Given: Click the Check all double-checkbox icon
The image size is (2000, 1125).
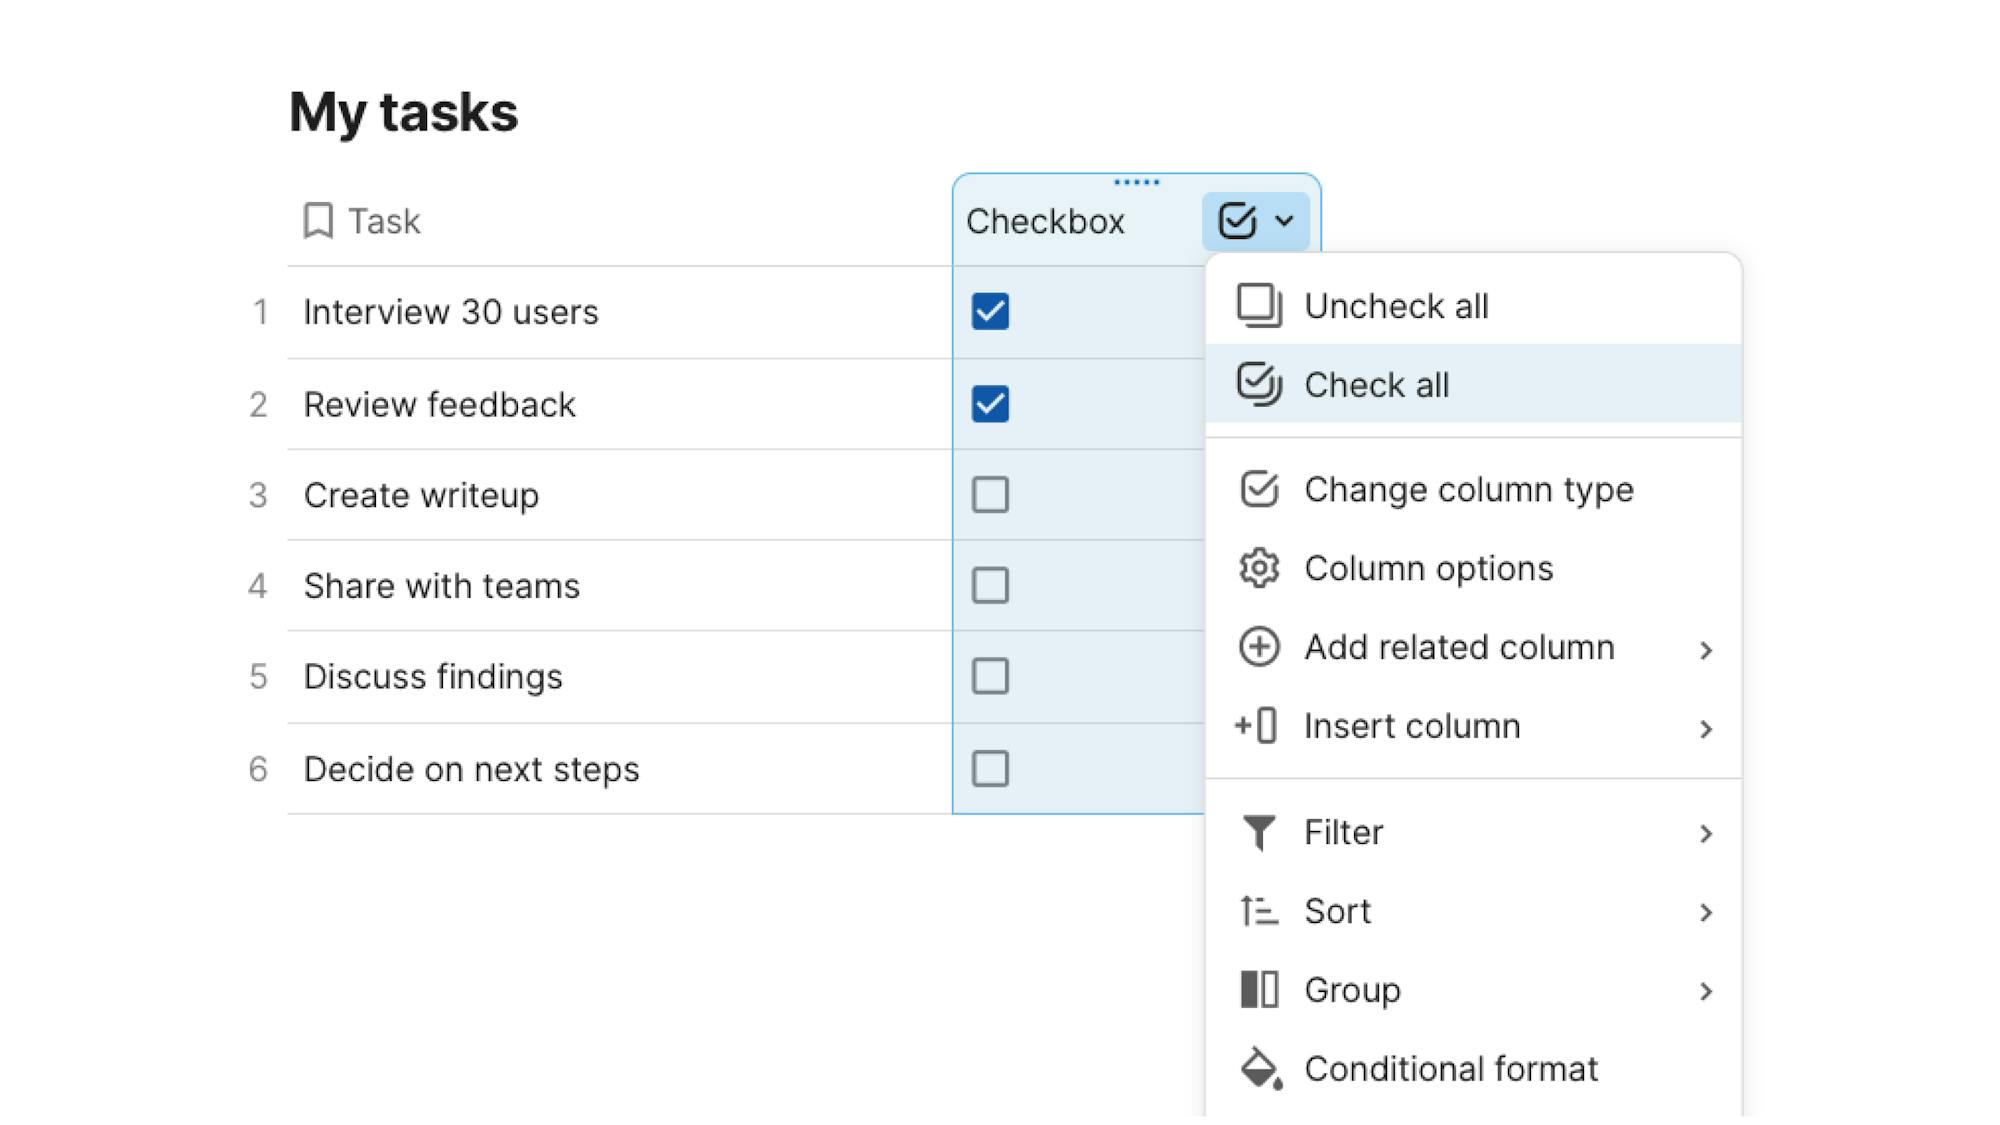Looking at the screenshot, I should point(1259,384).
